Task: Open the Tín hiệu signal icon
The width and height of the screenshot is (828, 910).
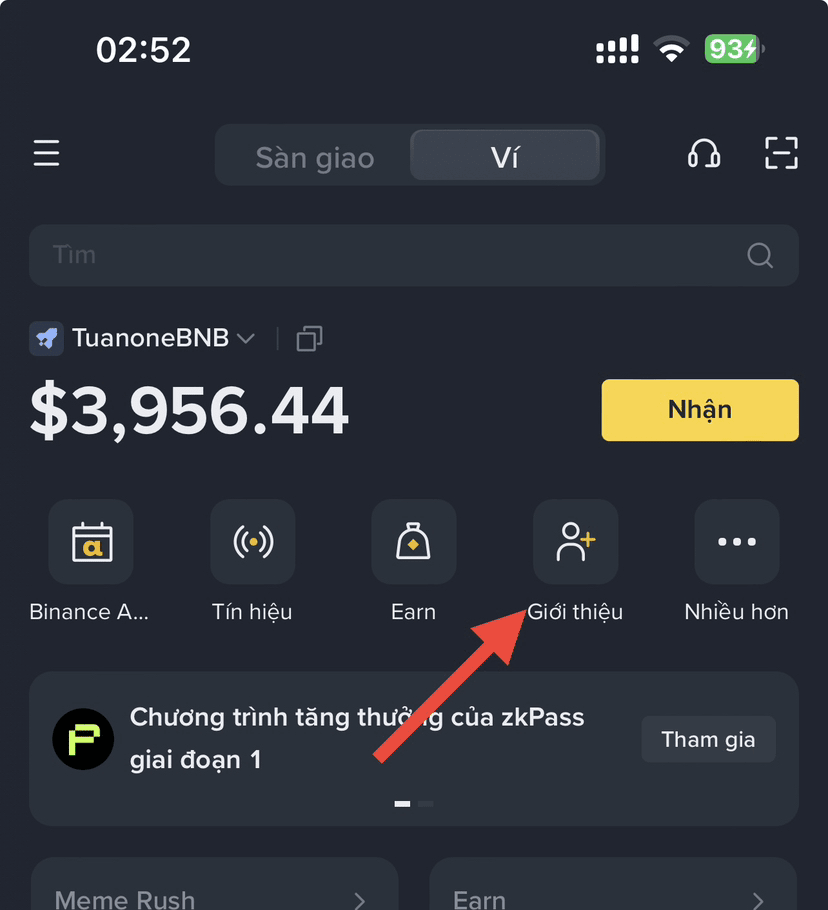Action: [x=252, y=541]
